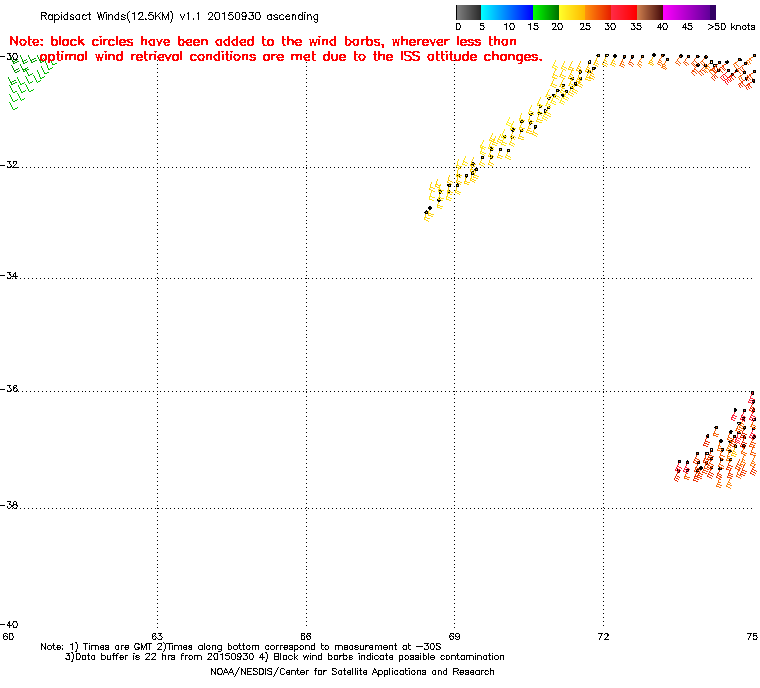The height and width of the screenshot is (688, 760).
Task: Click the yellow diagonal wind barb swath
Action: coord(511,140)
